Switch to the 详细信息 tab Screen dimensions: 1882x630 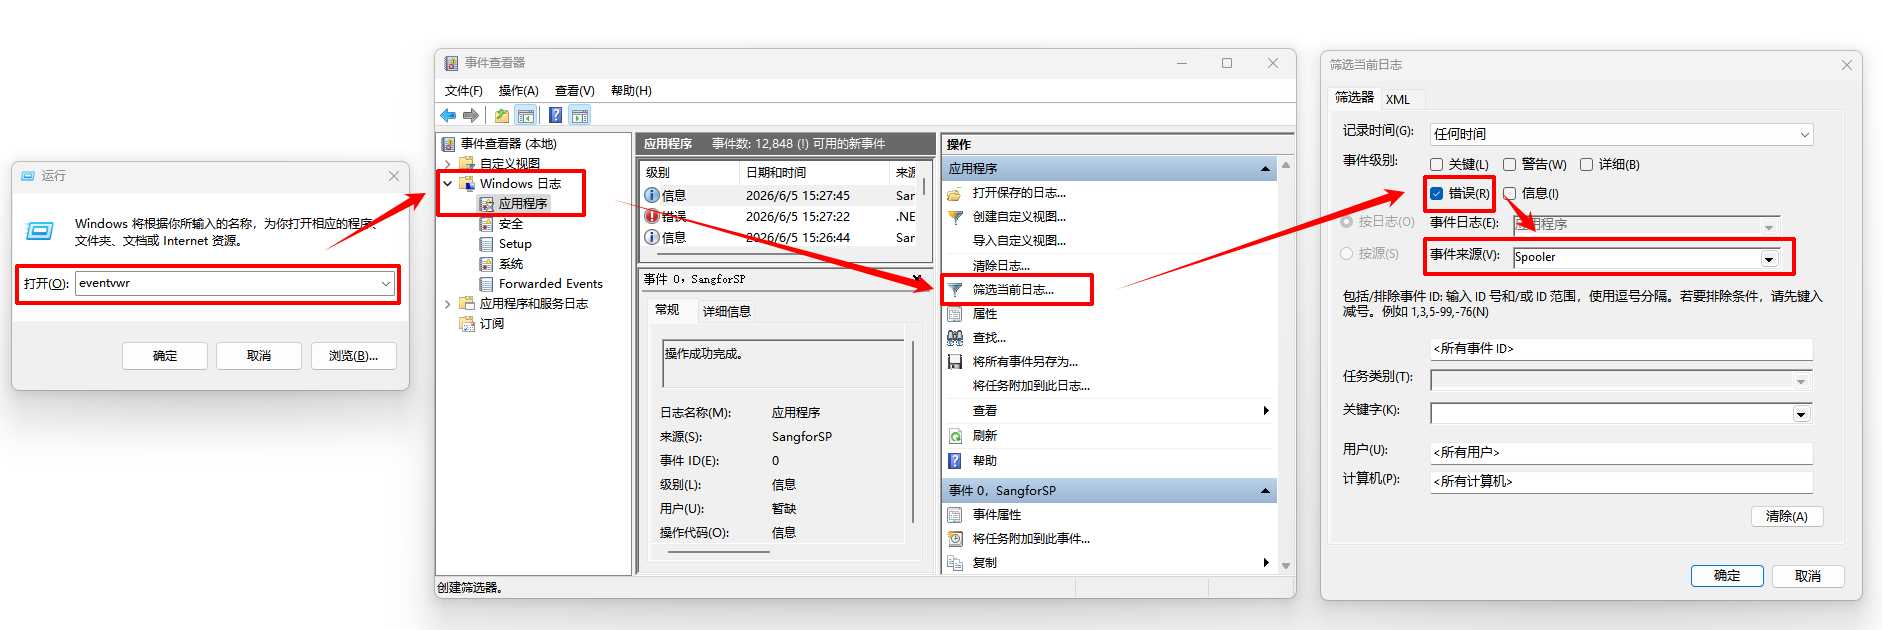pos(727,312)
